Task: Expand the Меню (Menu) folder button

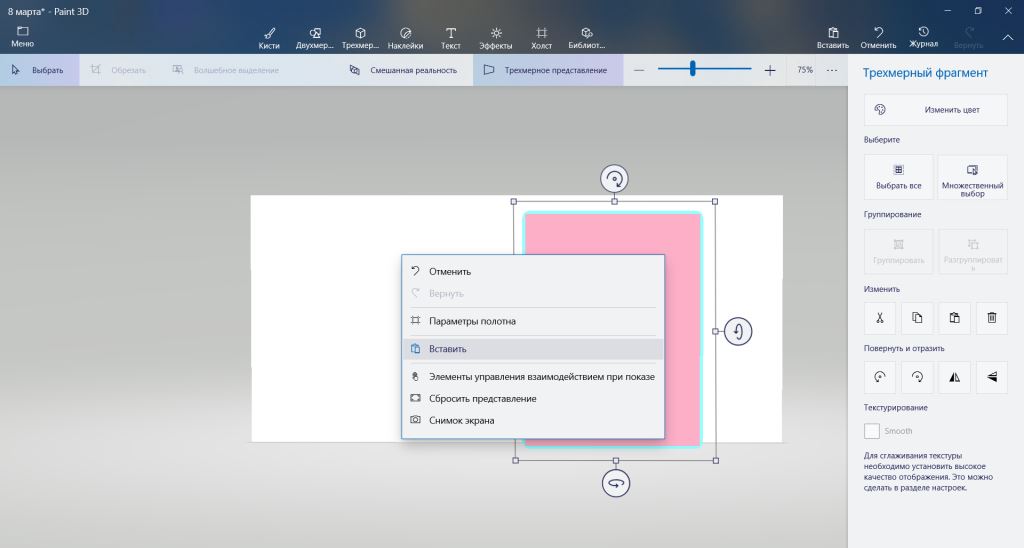Action: (22, 37)
